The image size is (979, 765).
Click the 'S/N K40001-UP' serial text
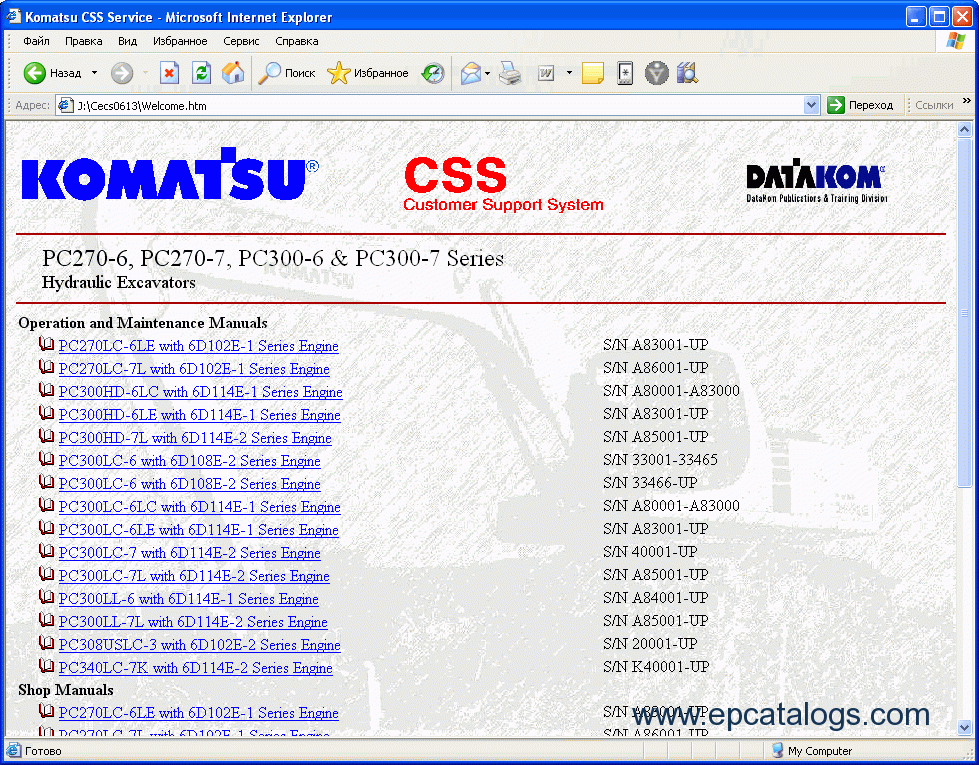point(656,667)
